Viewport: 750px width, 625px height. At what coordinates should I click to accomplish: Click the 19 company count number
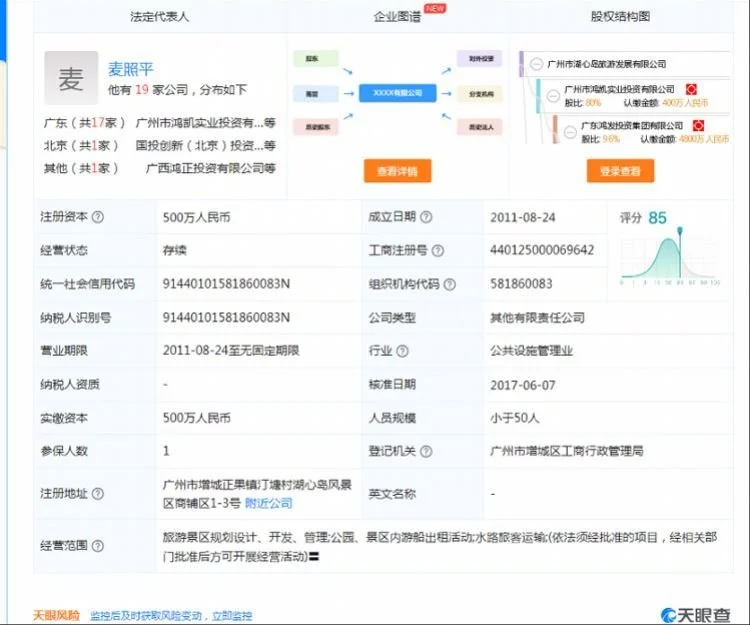[x=142, y=89]
